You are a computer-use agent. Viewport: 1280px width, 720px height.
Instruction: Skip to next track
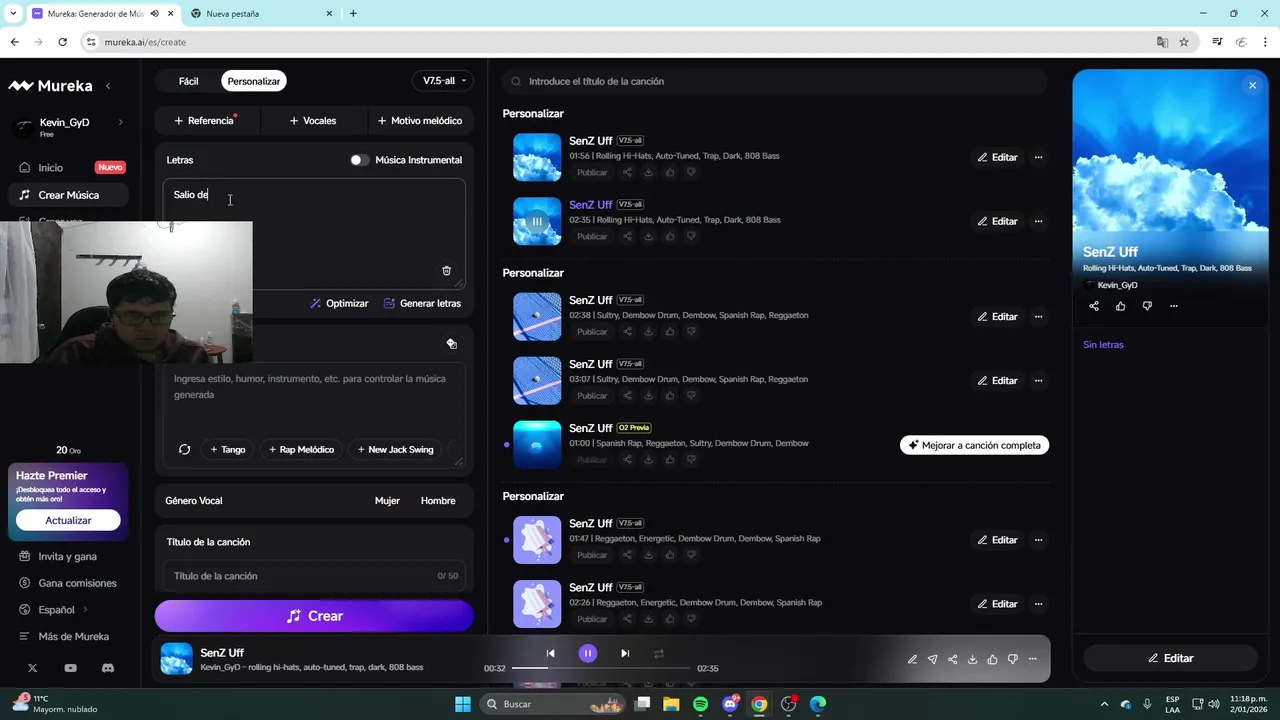tap(625, 653)
